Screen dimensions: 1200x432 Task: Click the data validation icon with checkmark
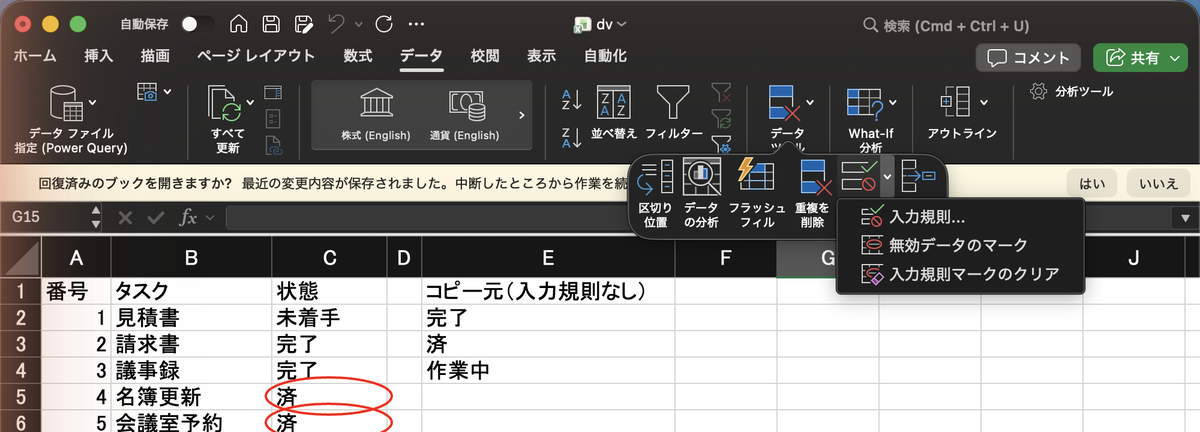pyautogui.click(x=859, y=177)
